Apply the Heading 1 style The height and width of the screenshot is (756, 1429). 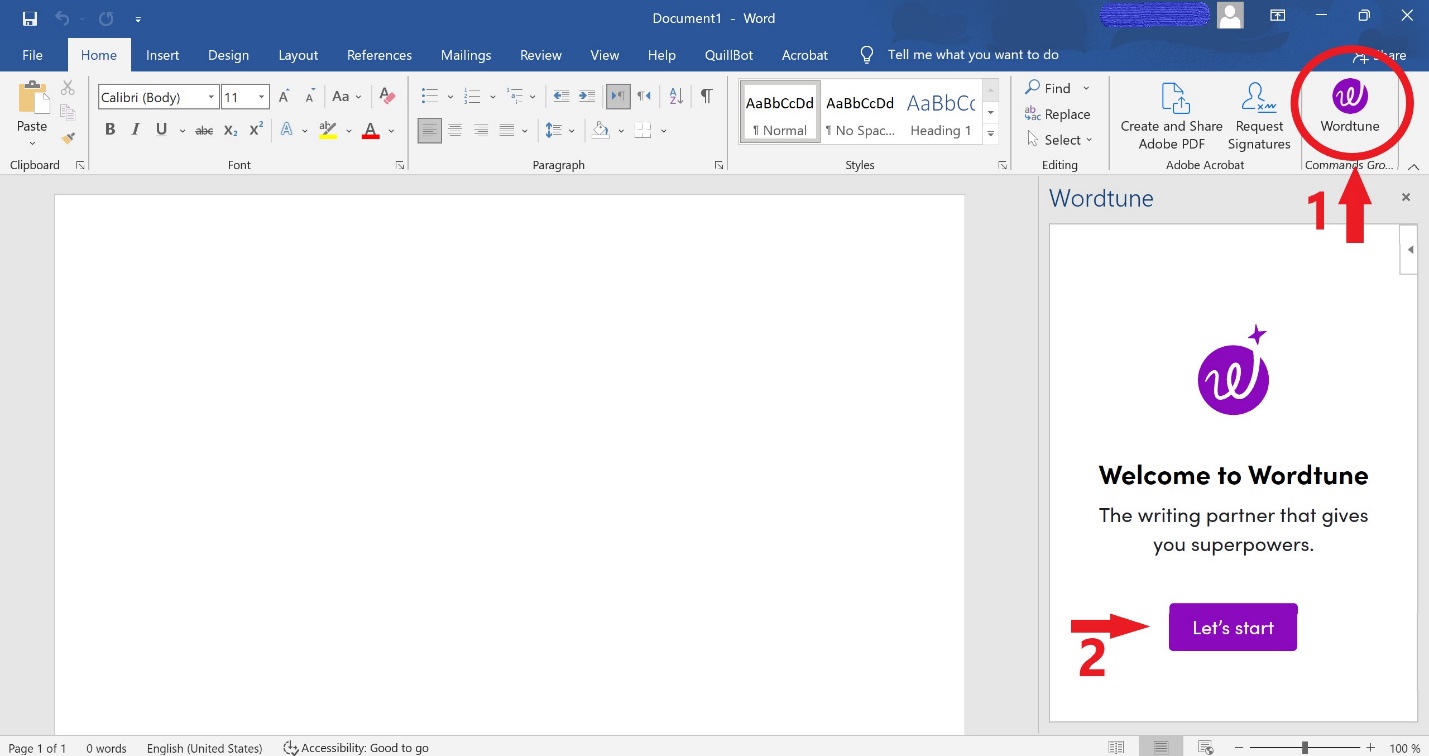(x=941, y=112)
